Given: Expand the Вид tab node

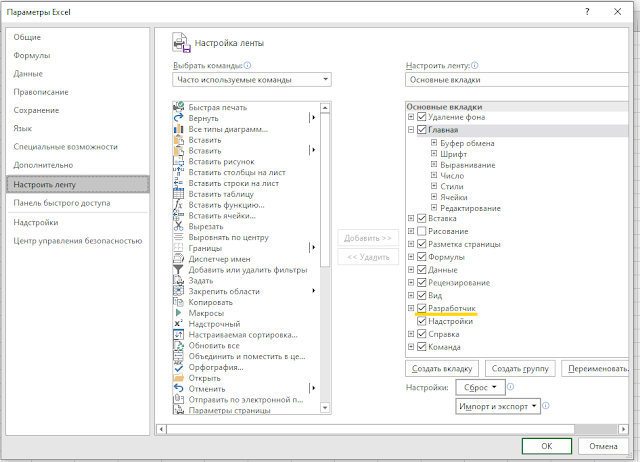Looking at the screenshot, I should tap(411, 295).
